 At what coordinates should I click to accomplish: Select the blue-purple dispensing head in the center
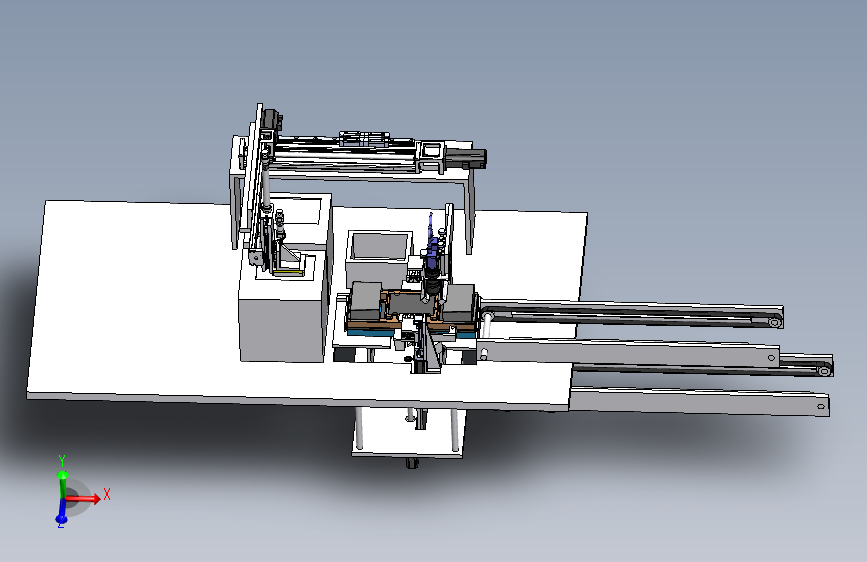tap(432, 253)
